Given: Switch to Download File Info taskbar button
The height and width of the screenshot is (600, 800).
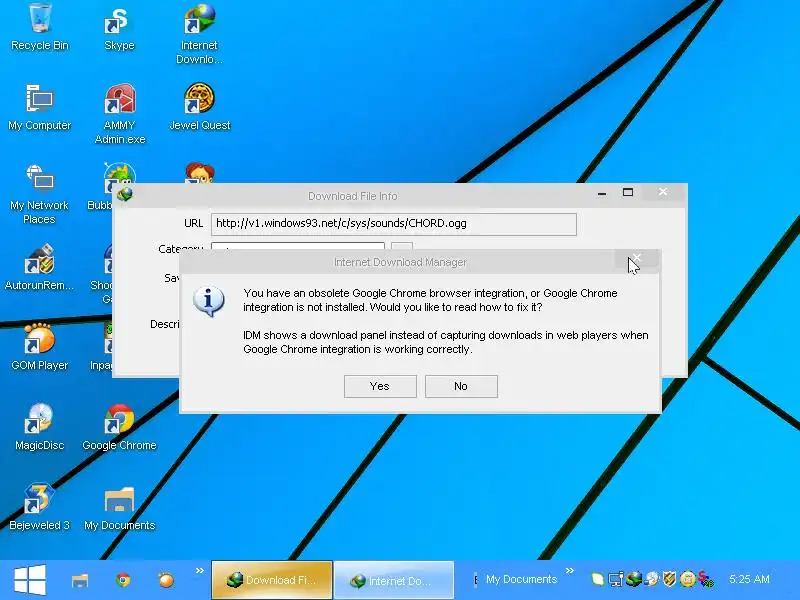Looking at the screenshot, I should 272,580.
